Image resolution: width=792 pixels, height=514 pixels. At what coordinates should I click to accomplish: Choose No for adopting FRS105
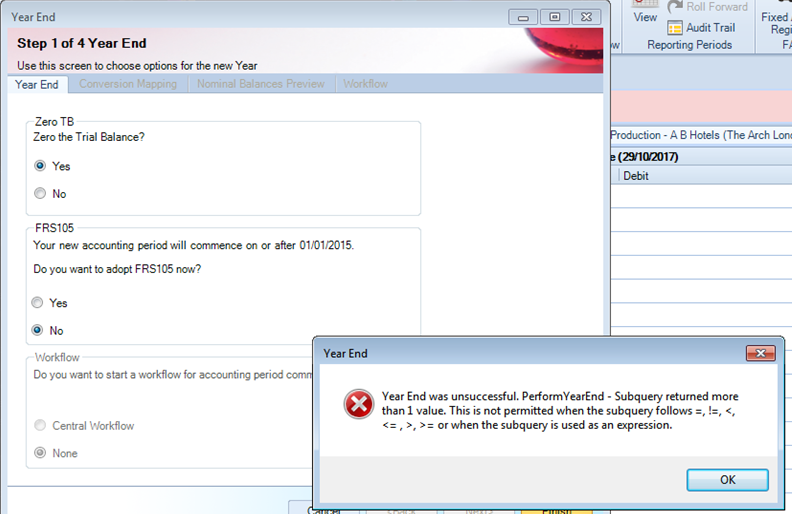pos(38,330)
